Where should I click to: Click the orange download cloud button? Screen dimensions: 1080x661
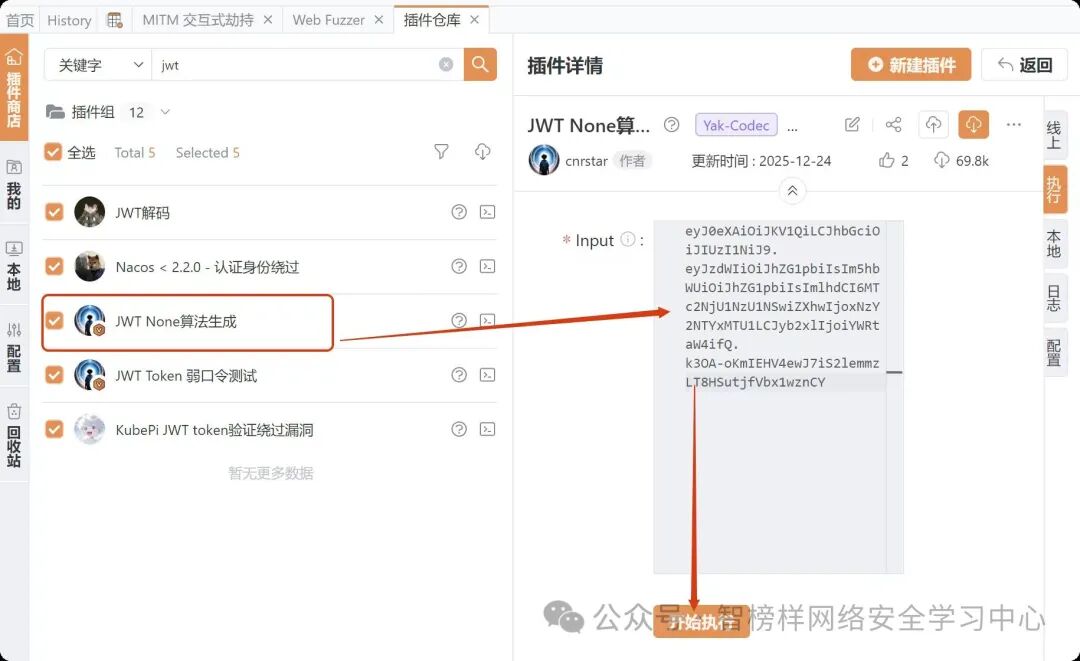[x=973, y=125]
